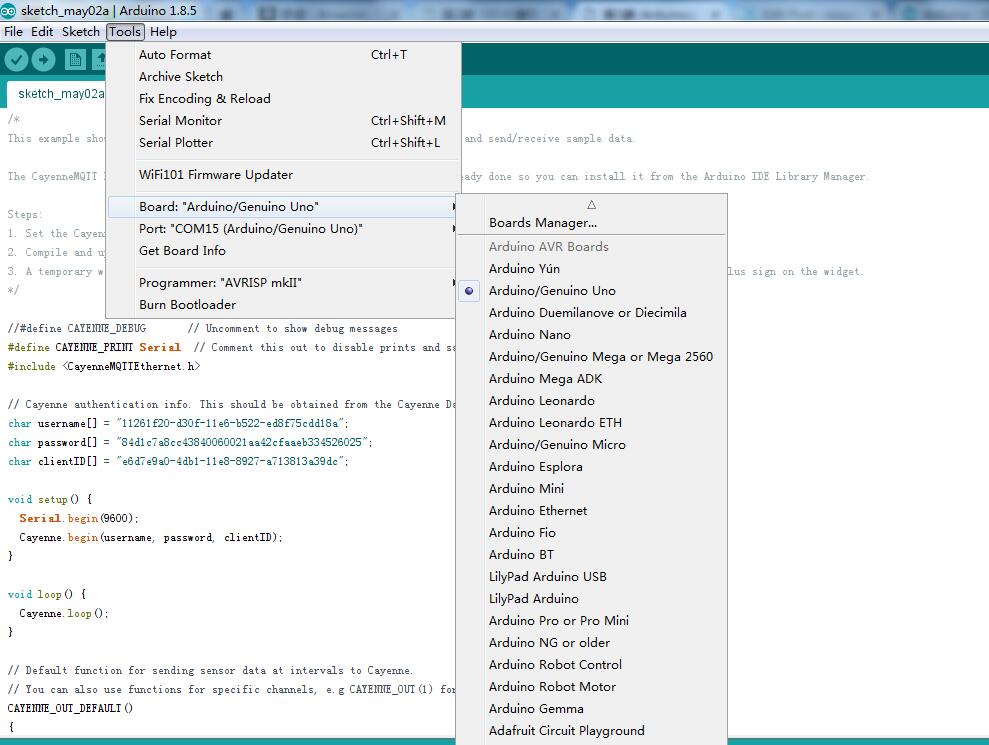The image size is (989, 745).
Task: Select Arduino Yún board
Action: coord(592,269)
